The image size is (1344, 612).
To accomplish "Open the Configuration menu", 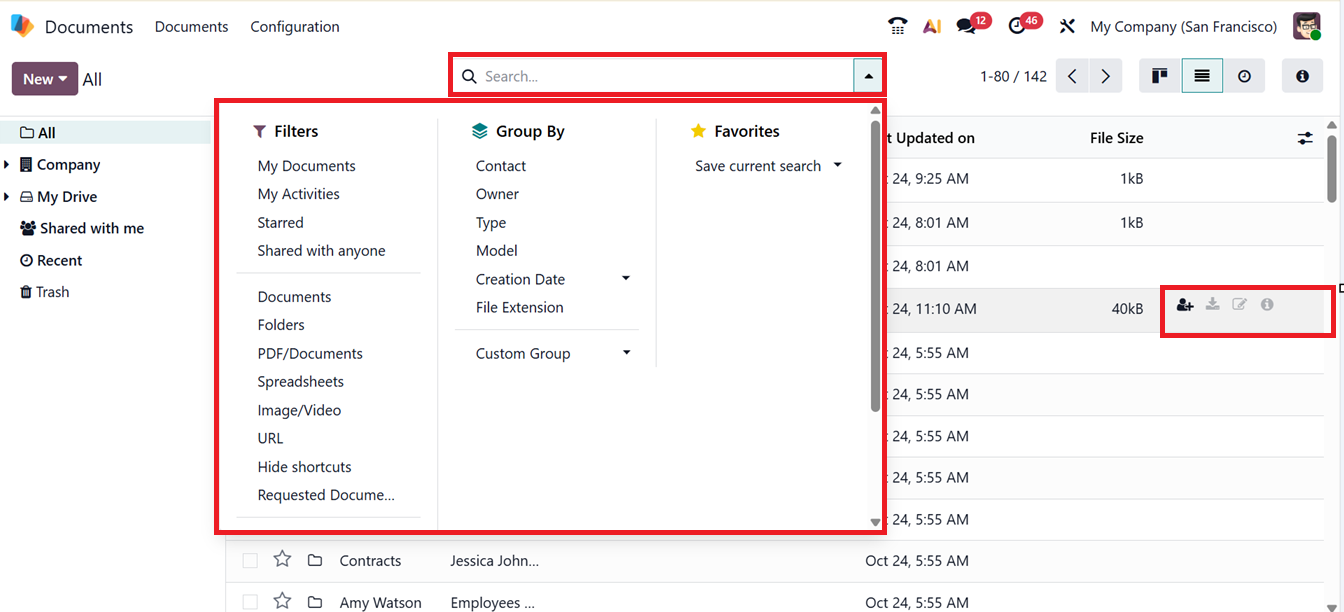I will 295,27.
